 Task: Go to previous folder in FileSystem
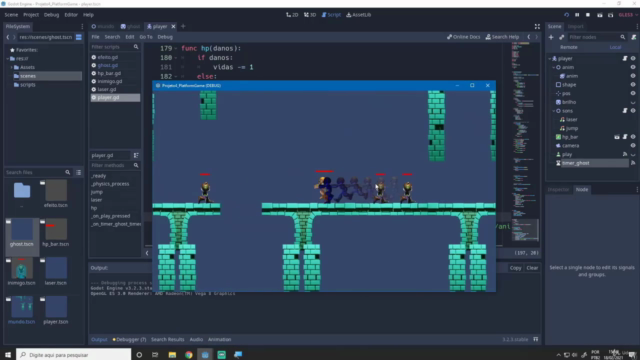click(x=8, y=37)
